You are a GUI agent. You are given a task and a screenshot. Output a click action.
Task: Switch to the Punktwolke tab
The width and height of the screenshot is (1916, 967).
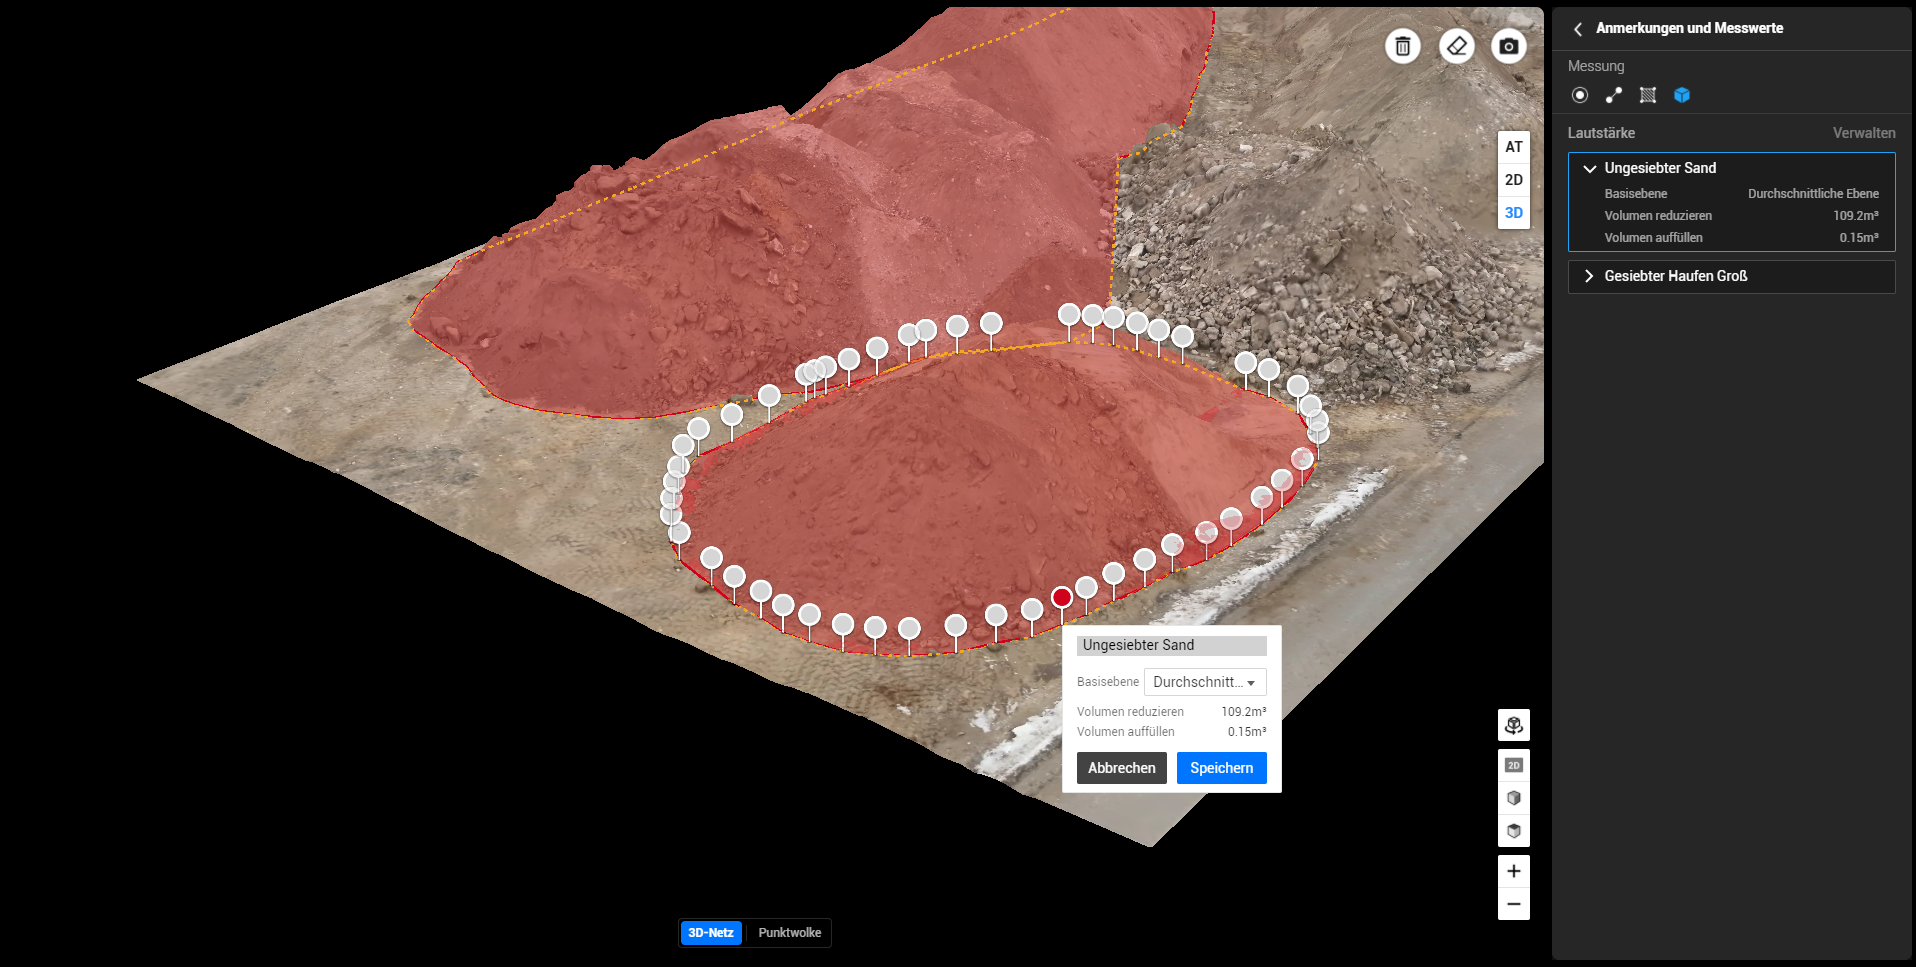789,933
